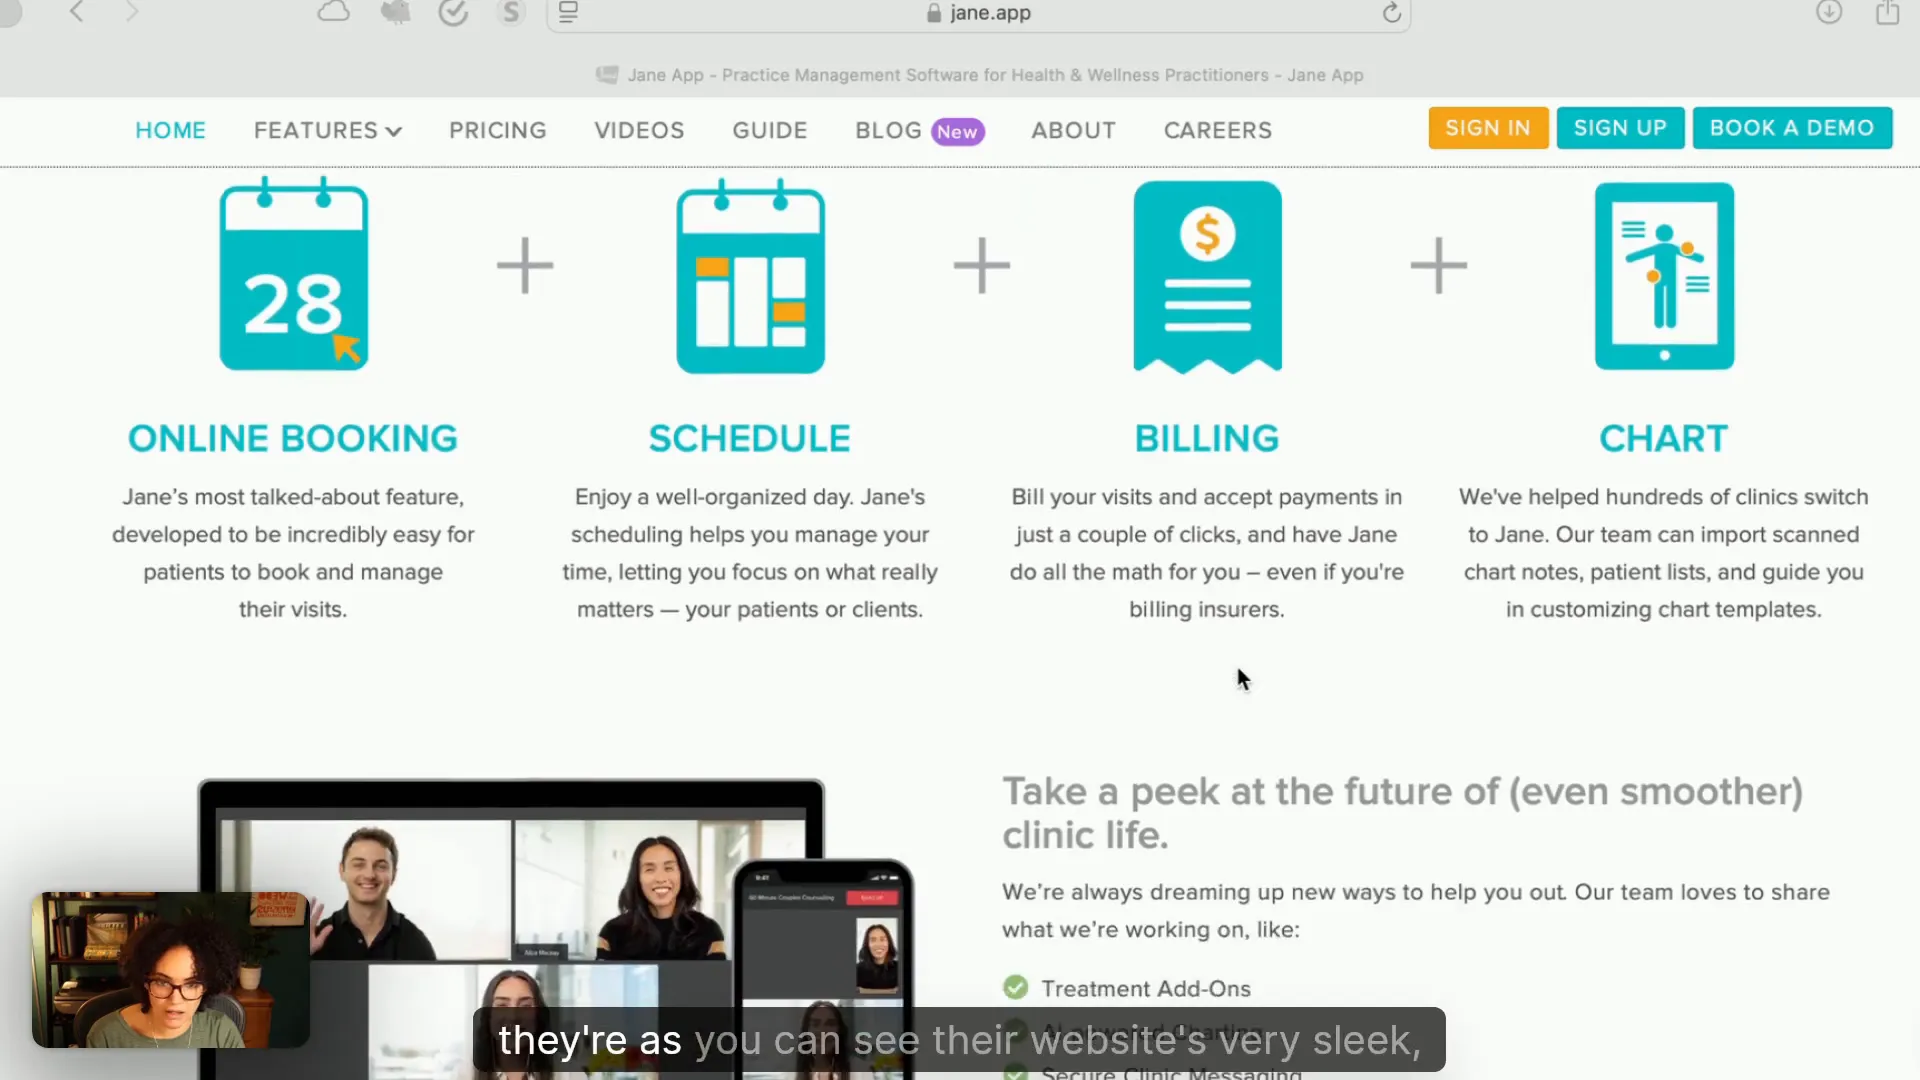Reload the page with the refresh icon
This screenshot has height=1080, width=1920.
pos(1391,12)
